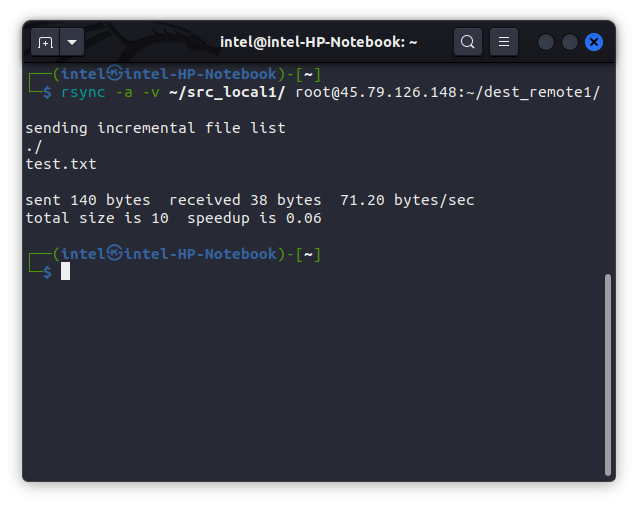This screenshot has height=506, width=638.
Task: Close the terminal window
Action: pyautogui.click(x=594, y=42)
